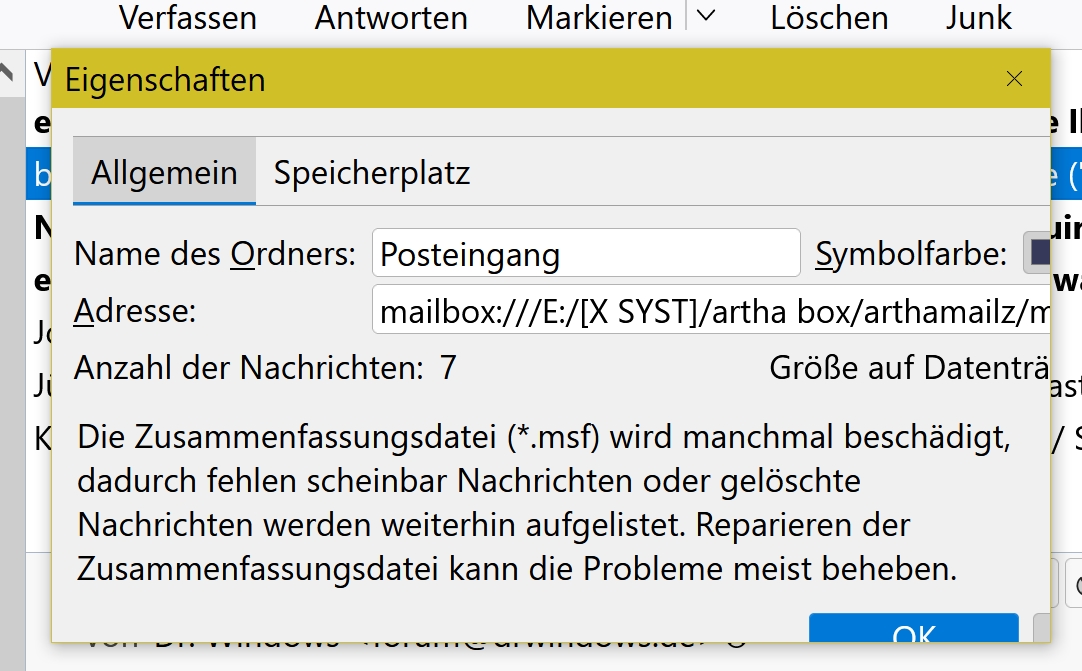
Task: Click the folder name field containing Posteingang
Action: [585, 254]
